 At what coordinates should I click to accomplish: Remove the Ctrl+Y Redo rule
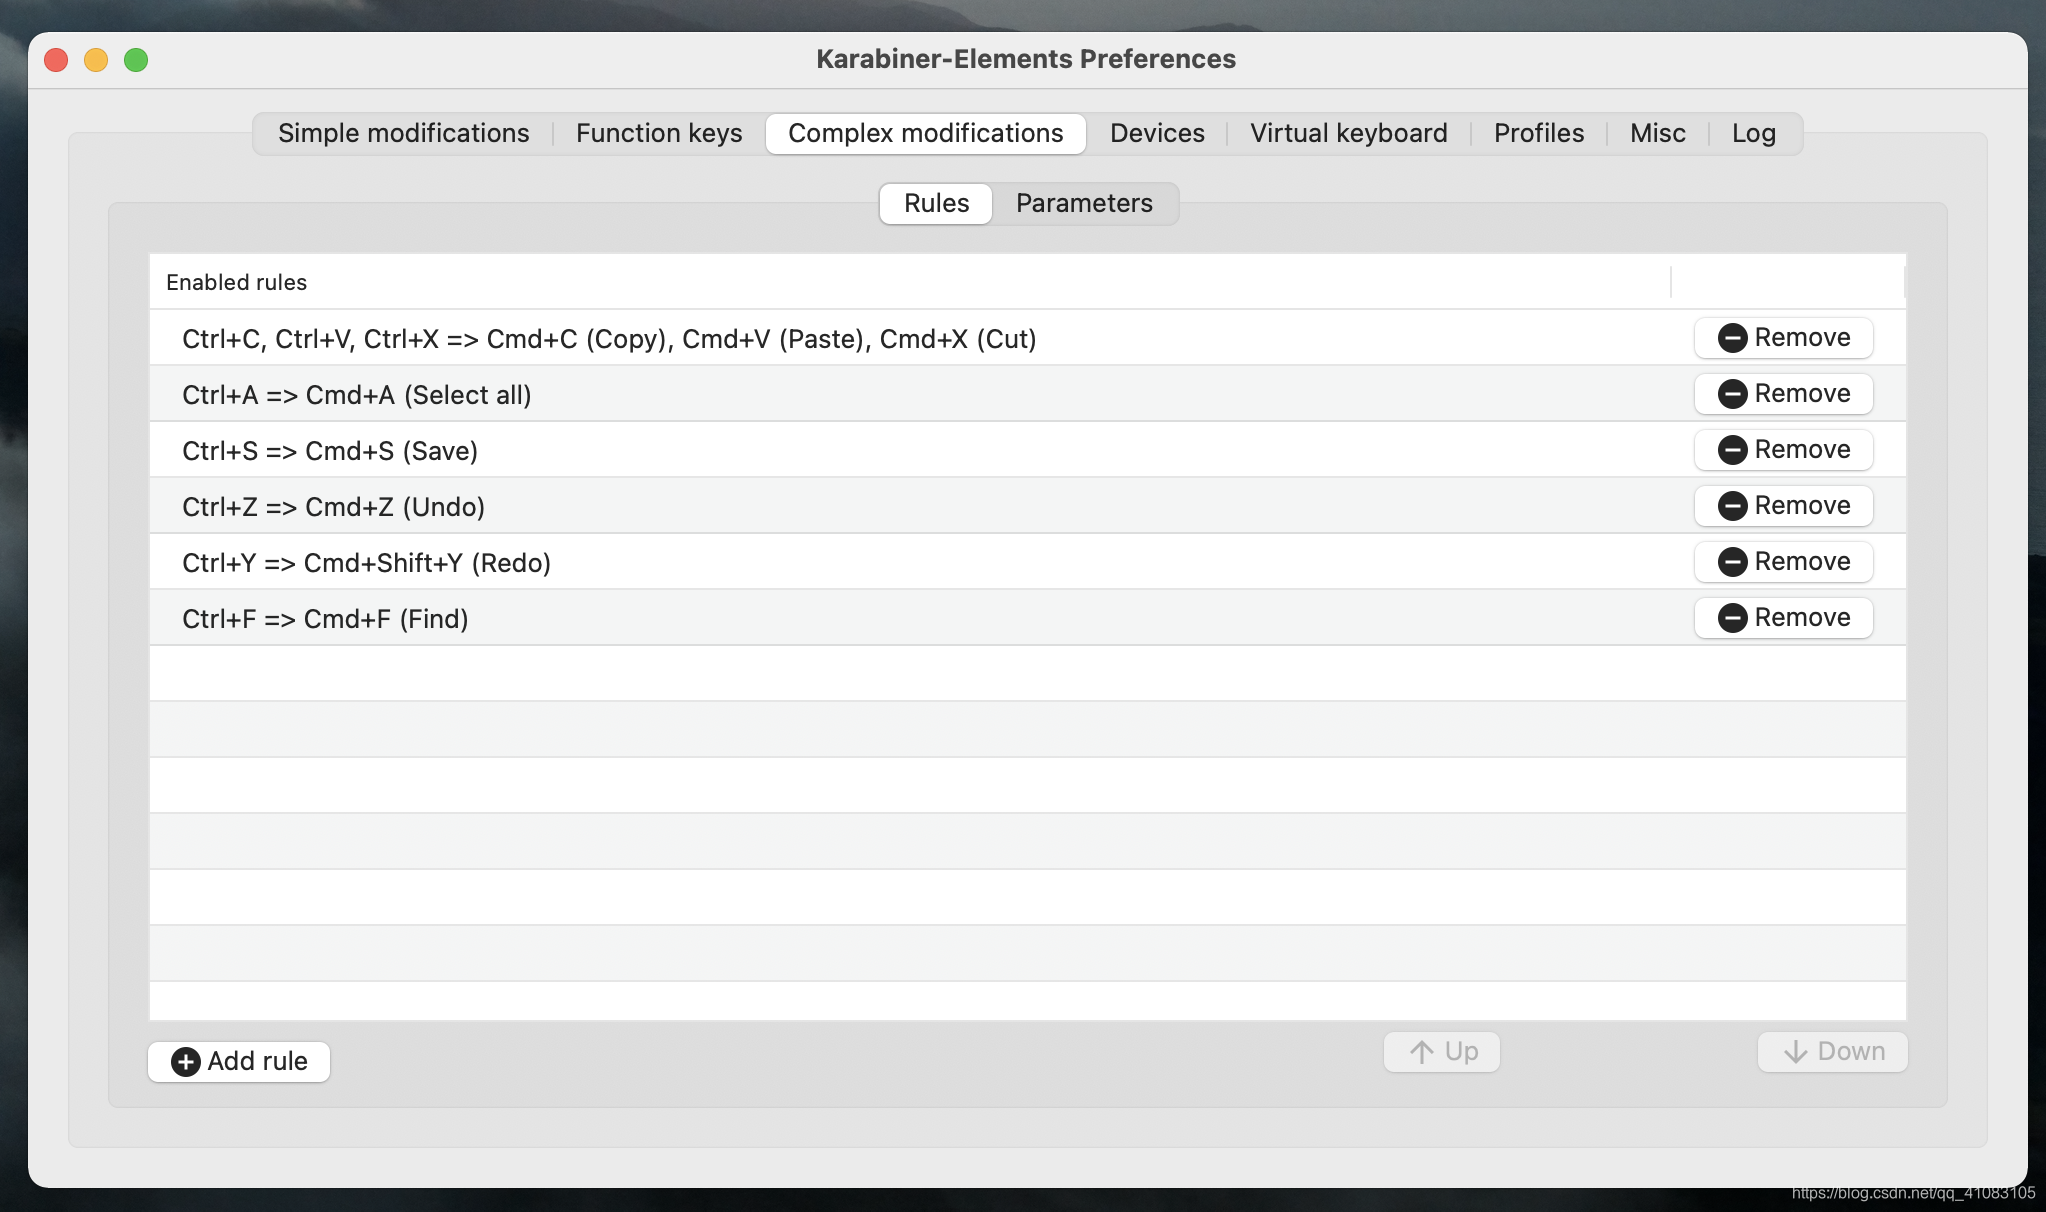(1783, 562)
